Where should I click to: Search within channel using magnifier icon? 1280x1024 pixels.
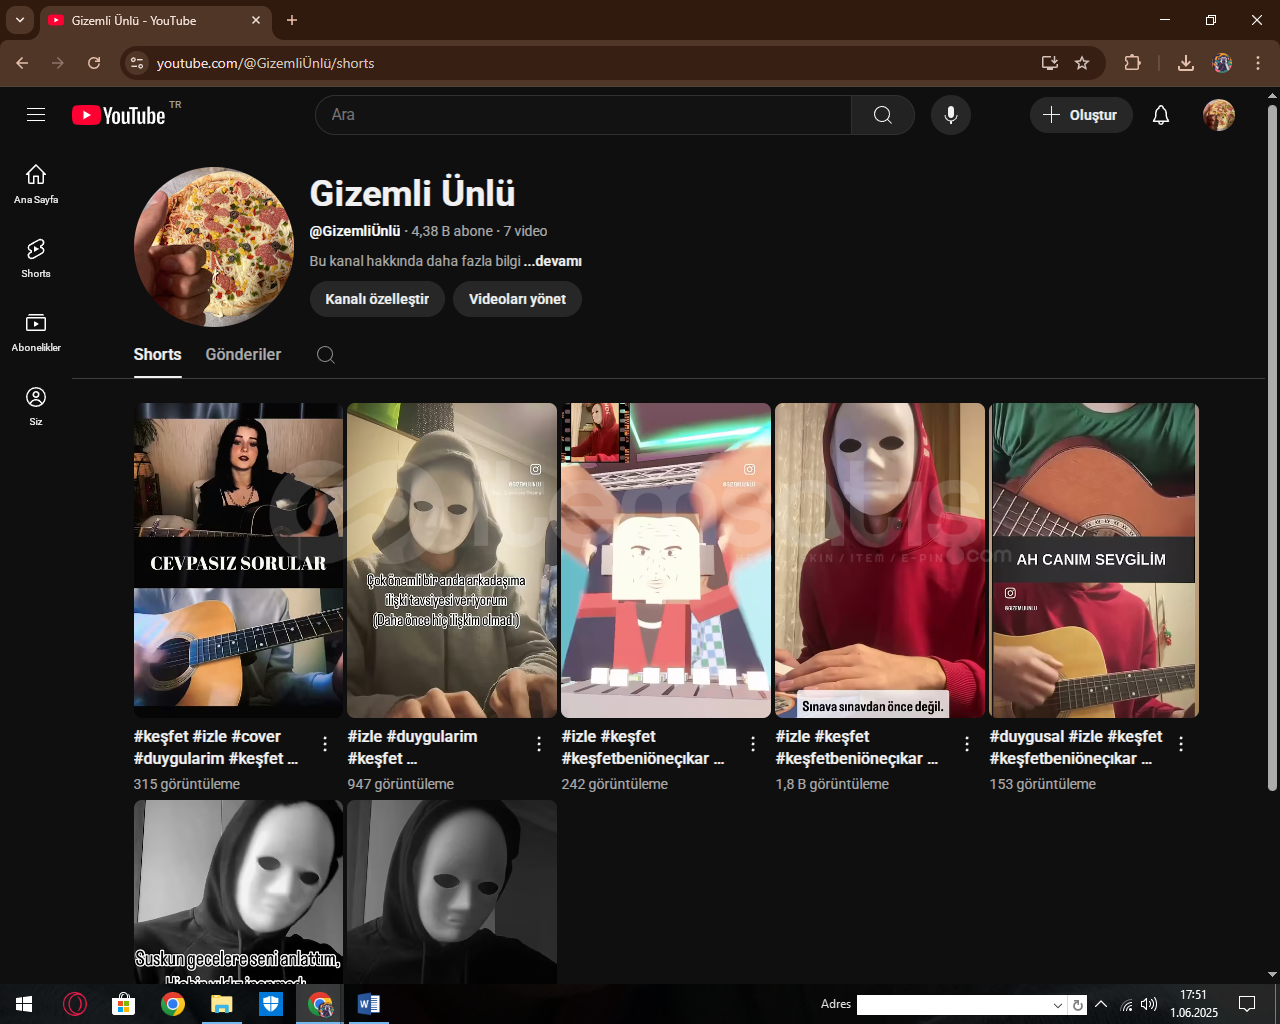(325, 355)
